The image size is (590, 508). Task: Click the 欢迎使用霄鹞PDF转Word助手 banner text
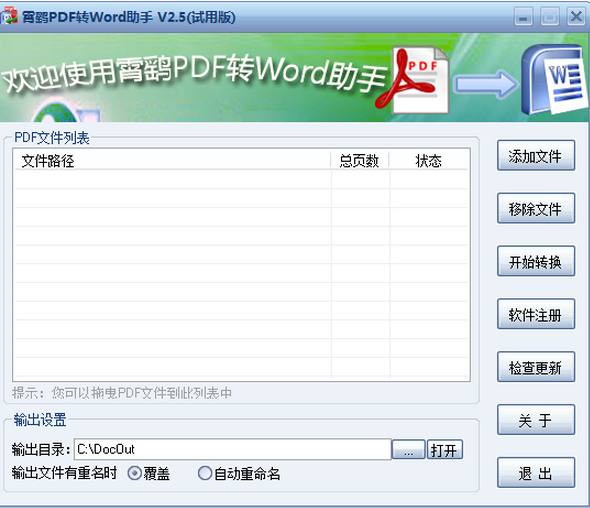tap(195, 73)
